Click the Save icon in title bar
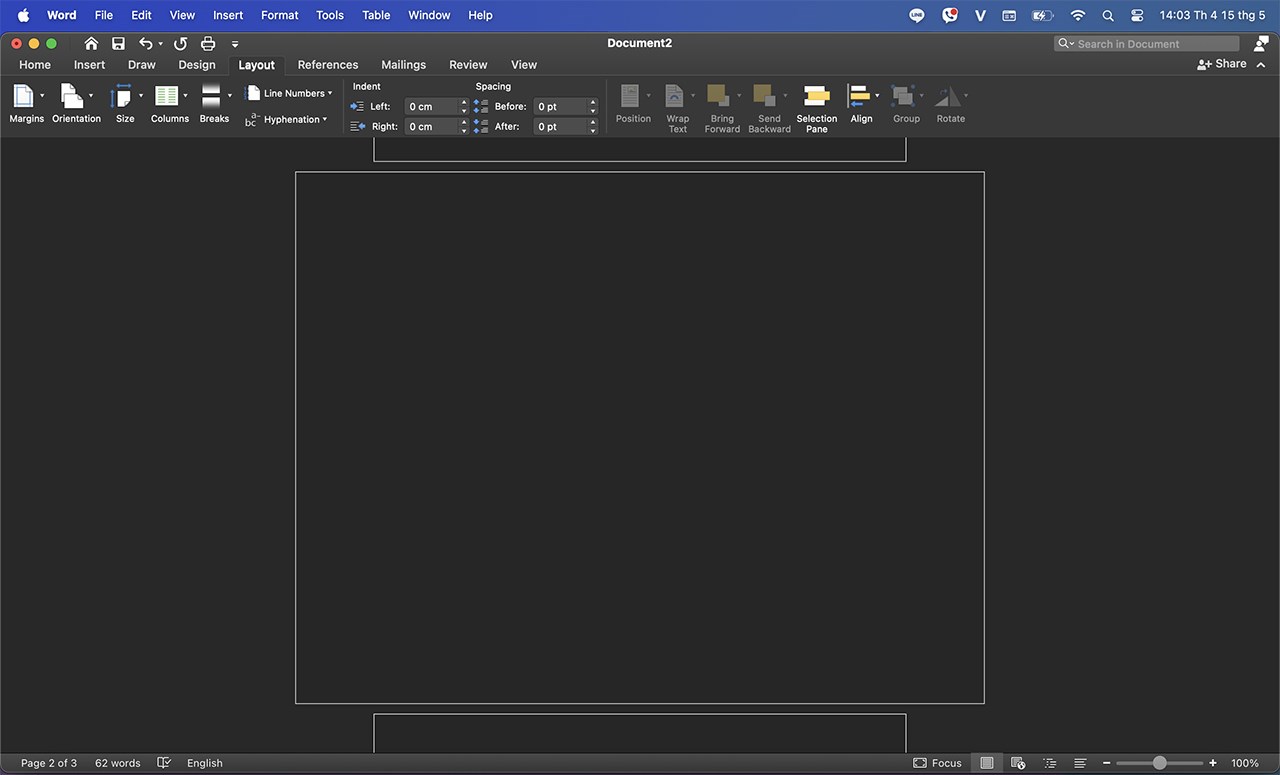 click(x=118, y=43)
